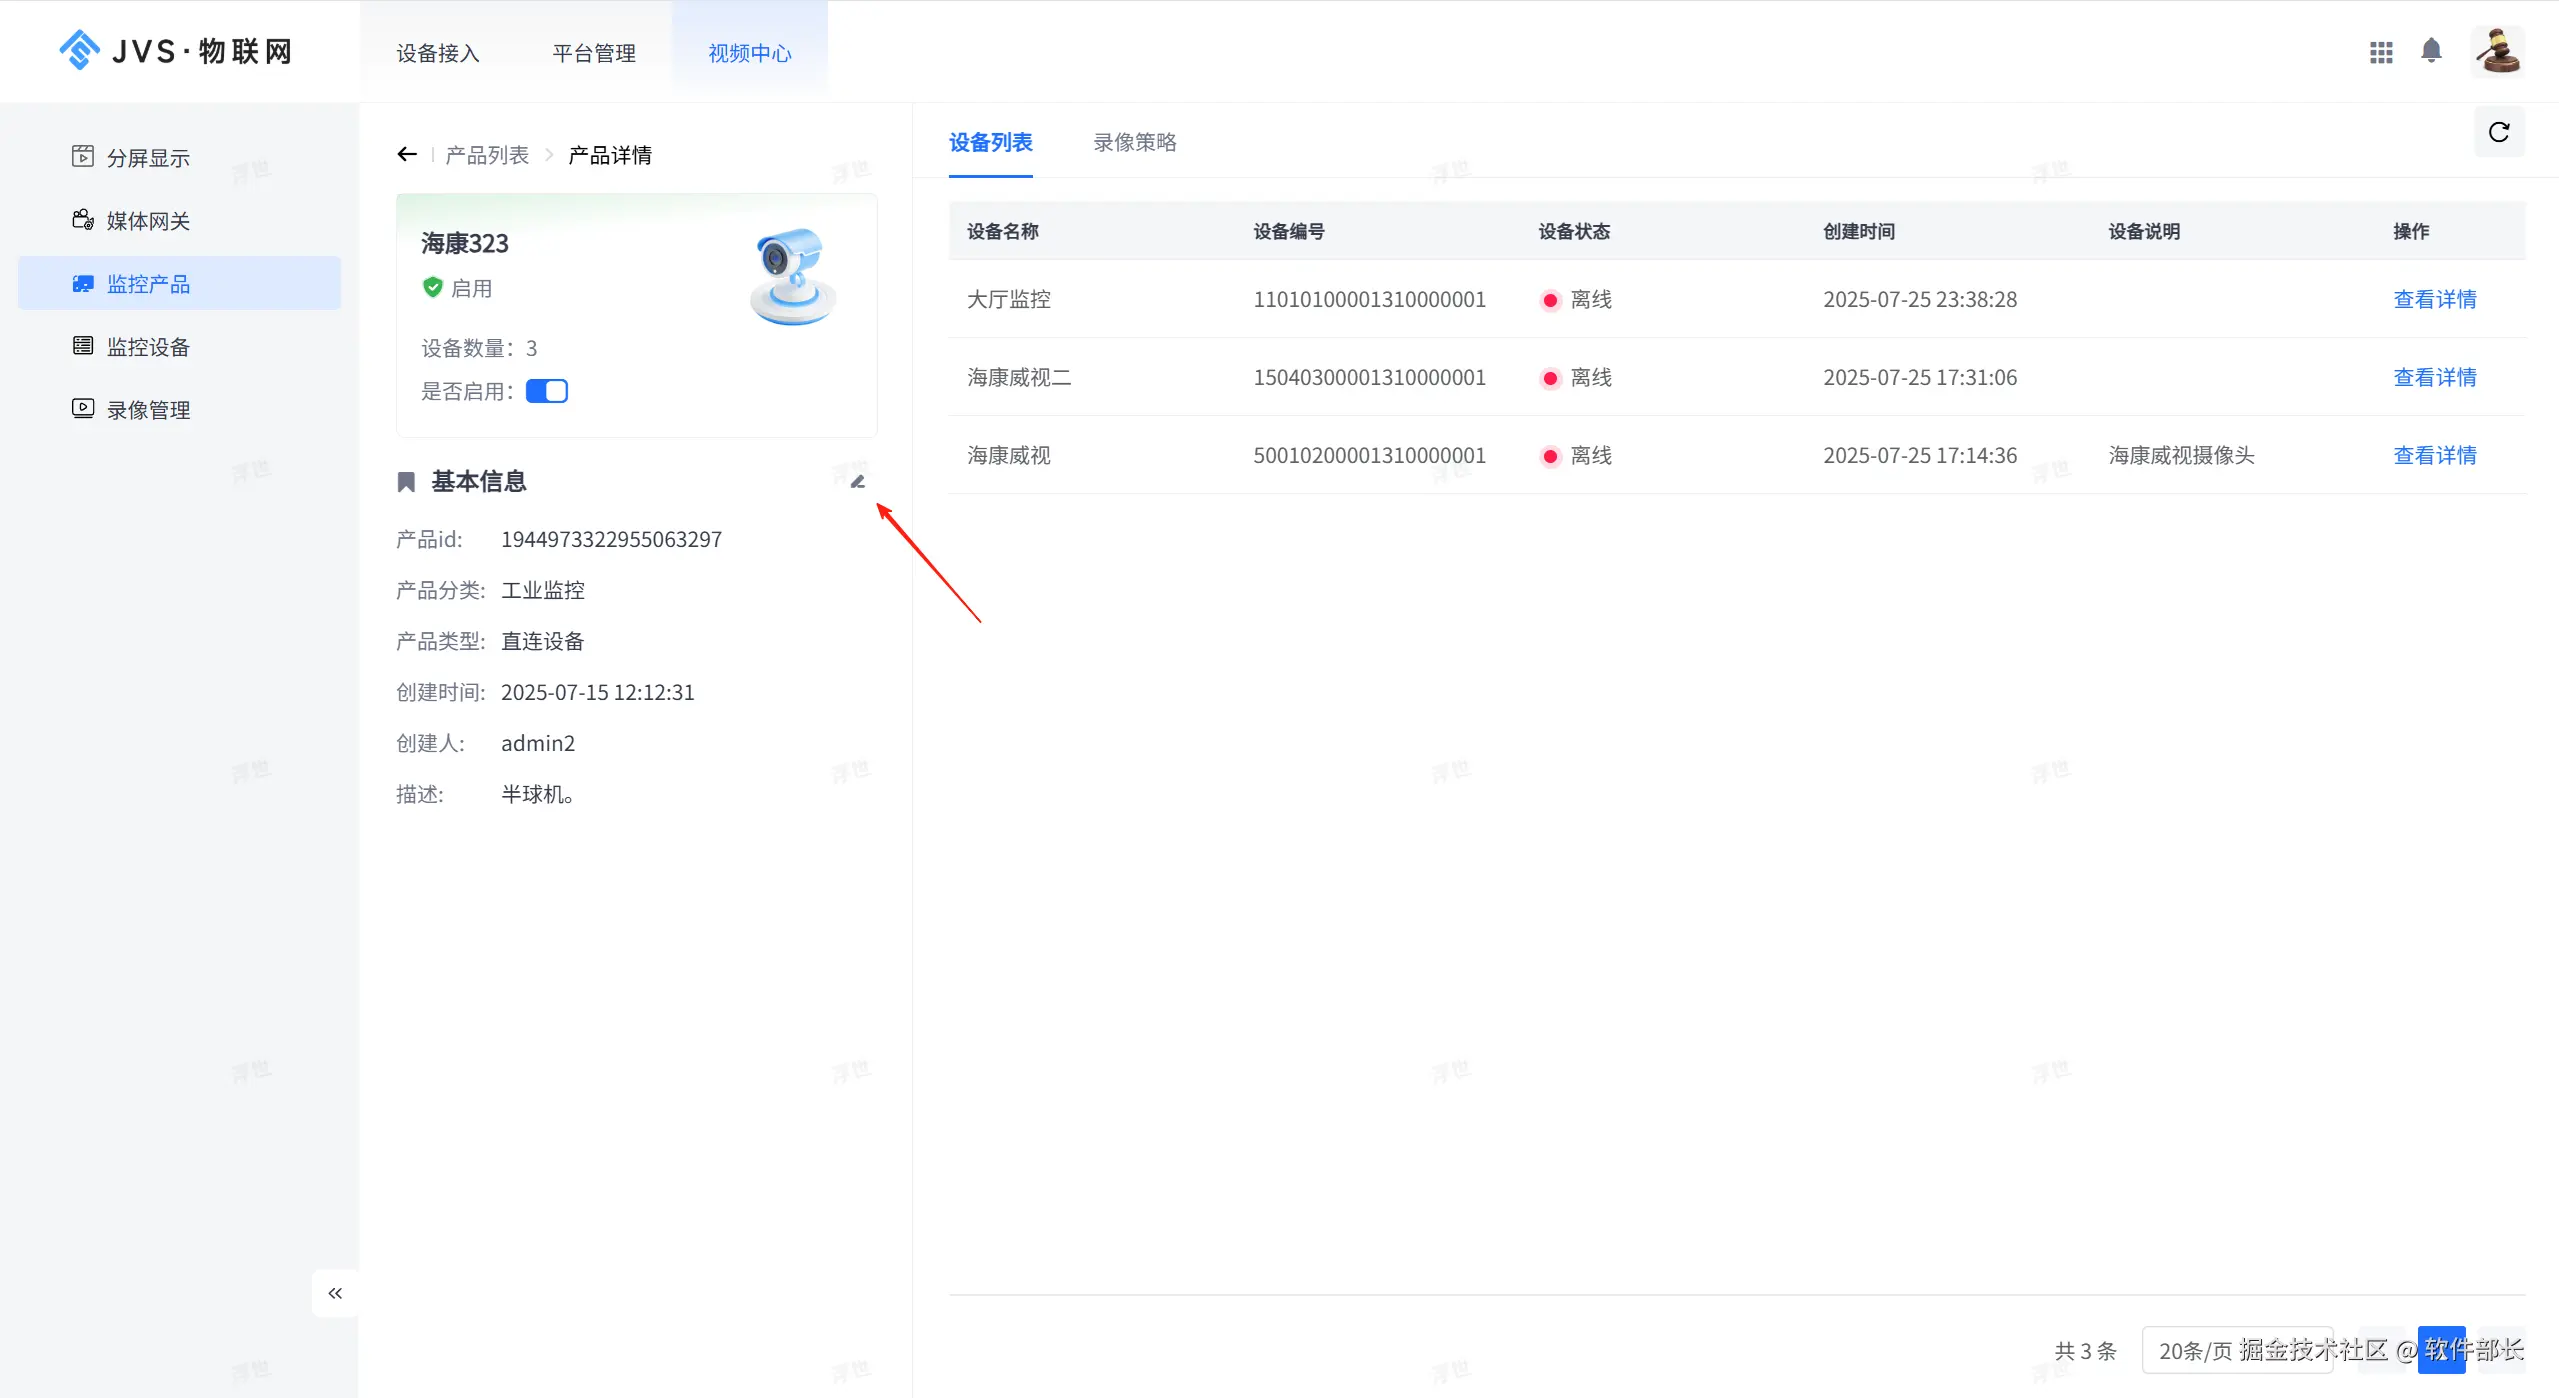Click 产品列表 in the breadcrumb
Screen dimensions: 2559x1398
click(487, 155)
